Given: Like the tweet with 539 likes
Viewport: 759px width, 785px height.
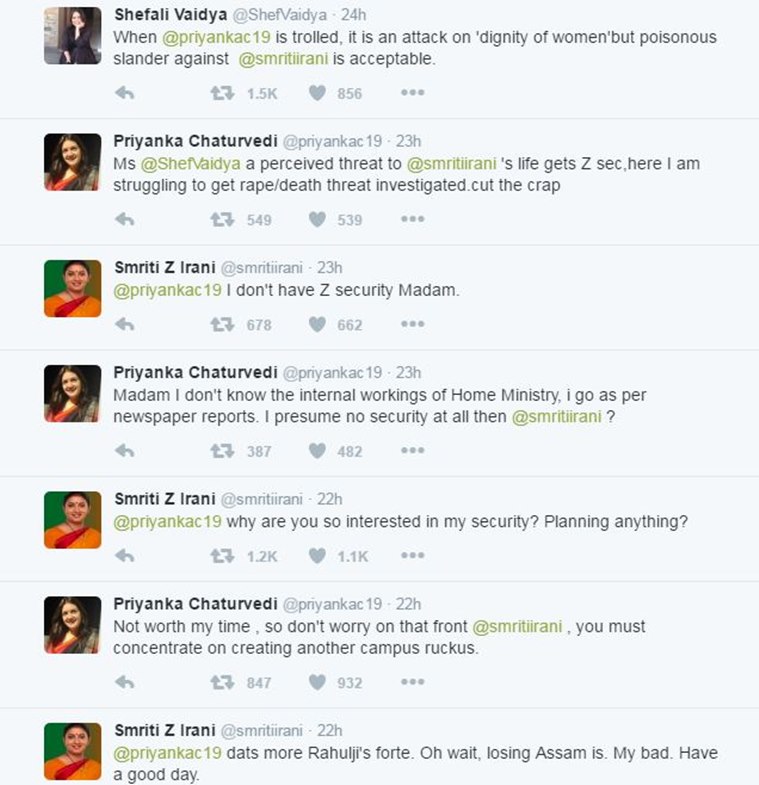Looking at the screenshot, I should point(318,220).
